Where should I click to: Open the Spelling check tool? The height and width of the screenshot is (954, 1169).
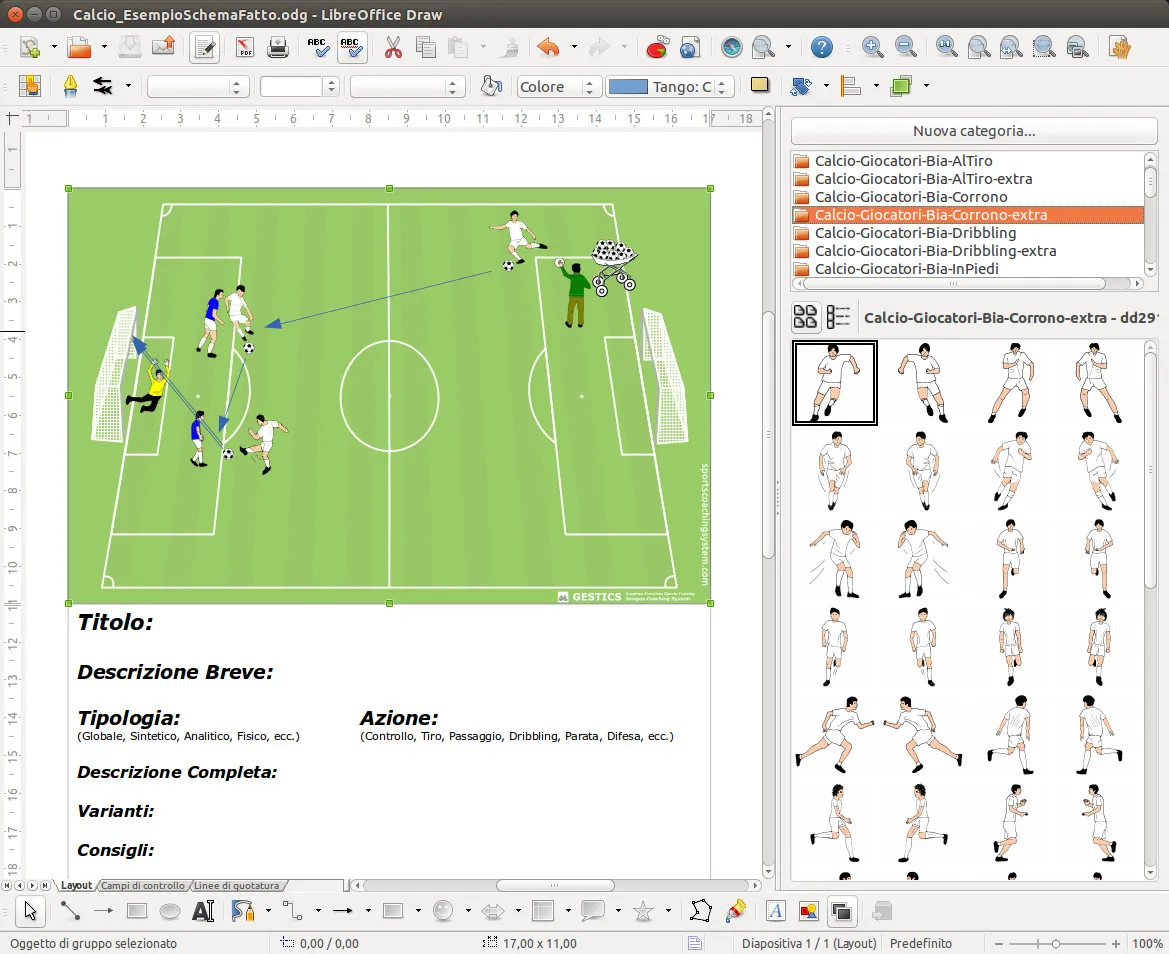click(318, 47)
